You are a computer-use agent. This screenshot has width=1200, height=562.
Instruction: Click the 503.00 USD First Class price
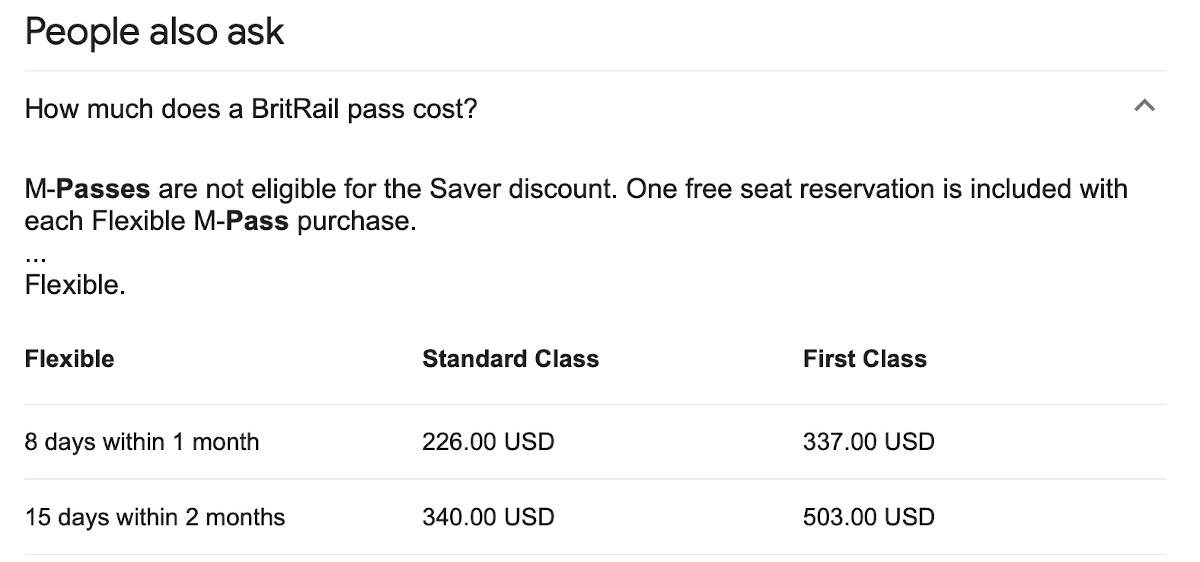(x=868, y=517)
